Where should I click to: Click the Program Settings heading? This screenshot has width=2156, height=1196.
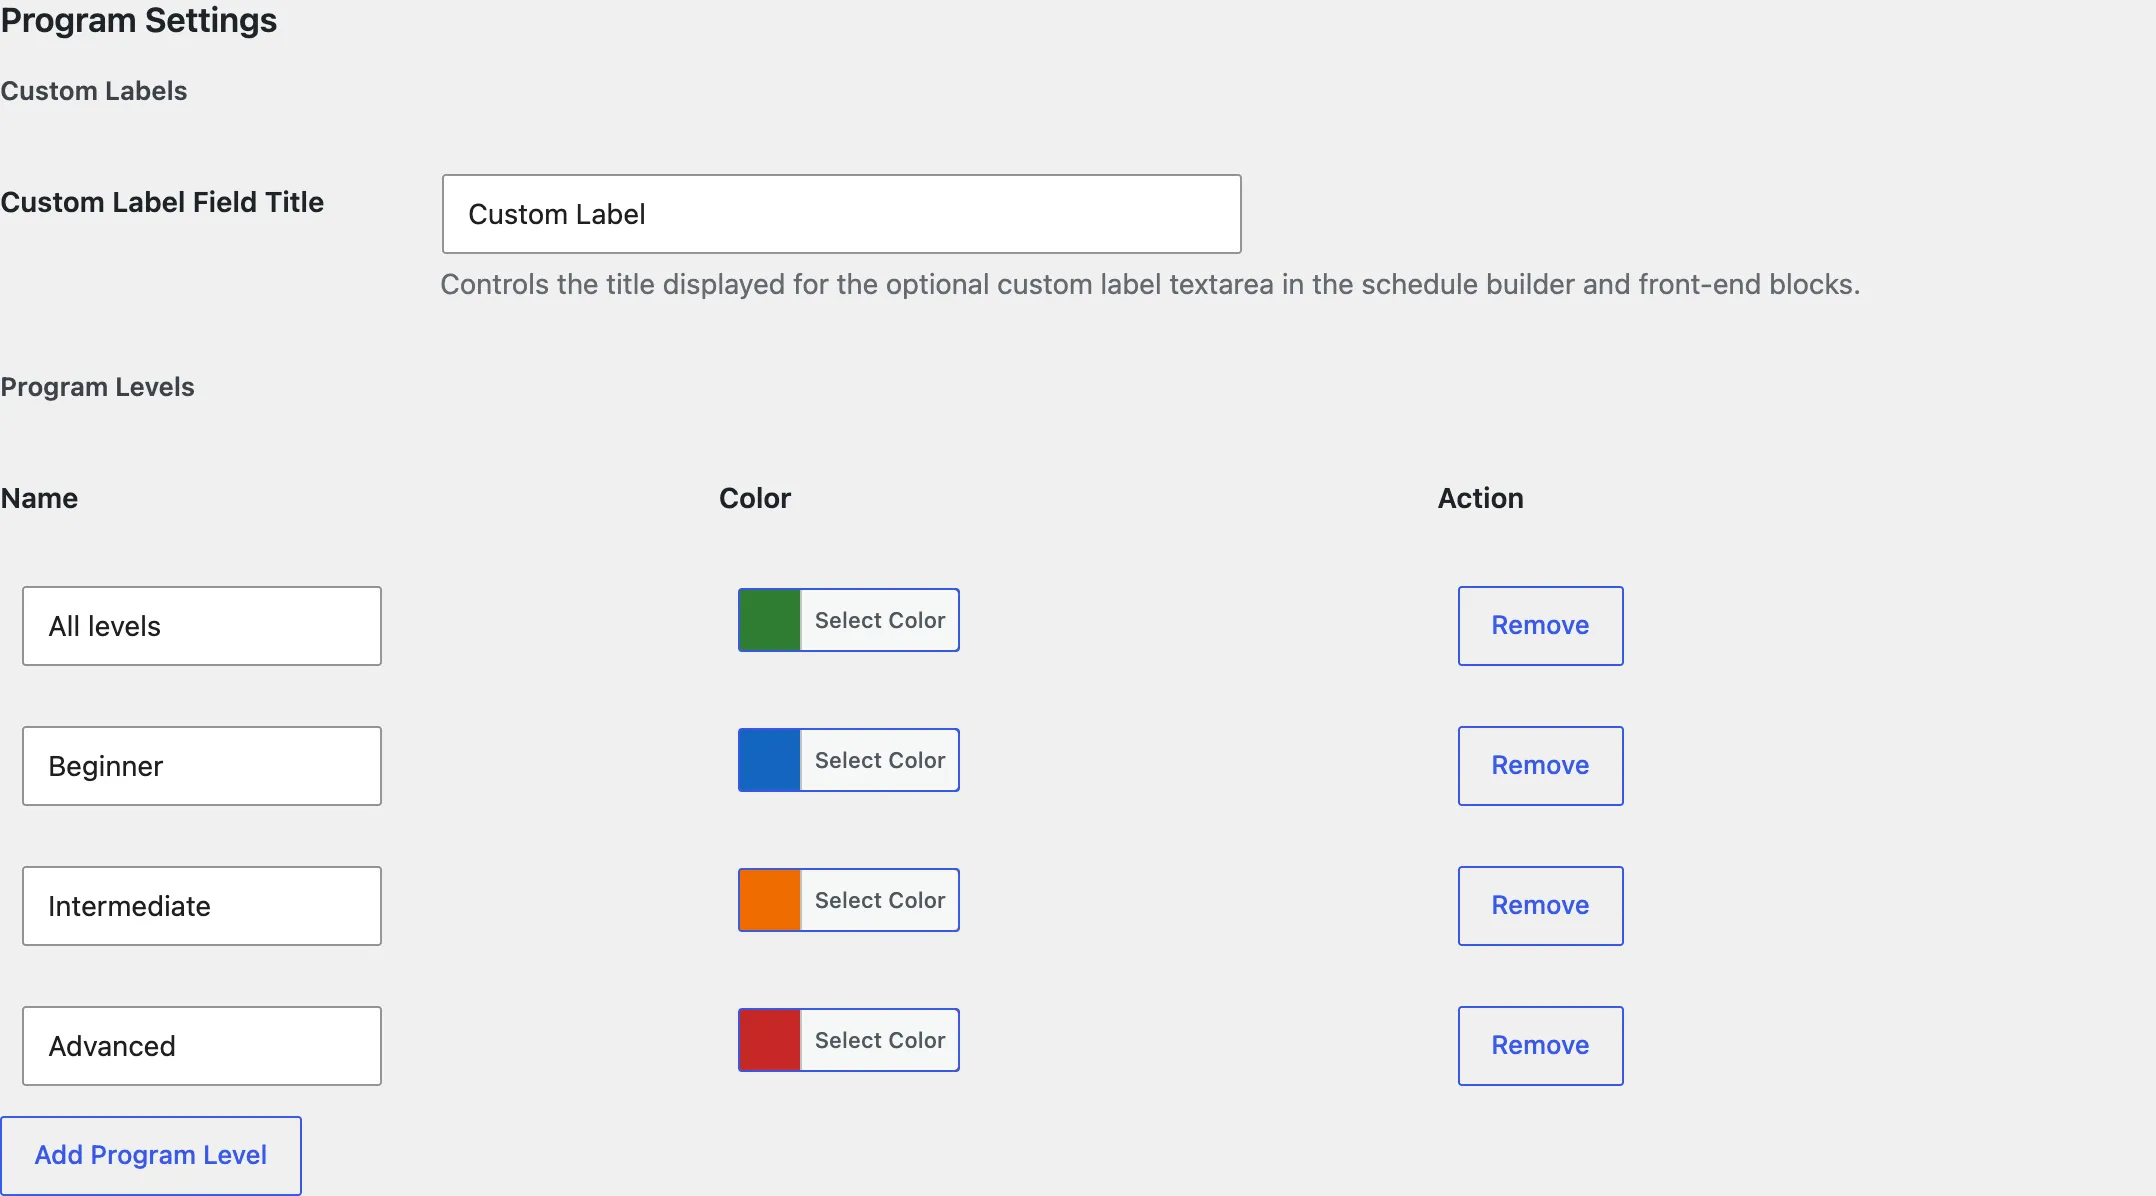click(139, 21)
